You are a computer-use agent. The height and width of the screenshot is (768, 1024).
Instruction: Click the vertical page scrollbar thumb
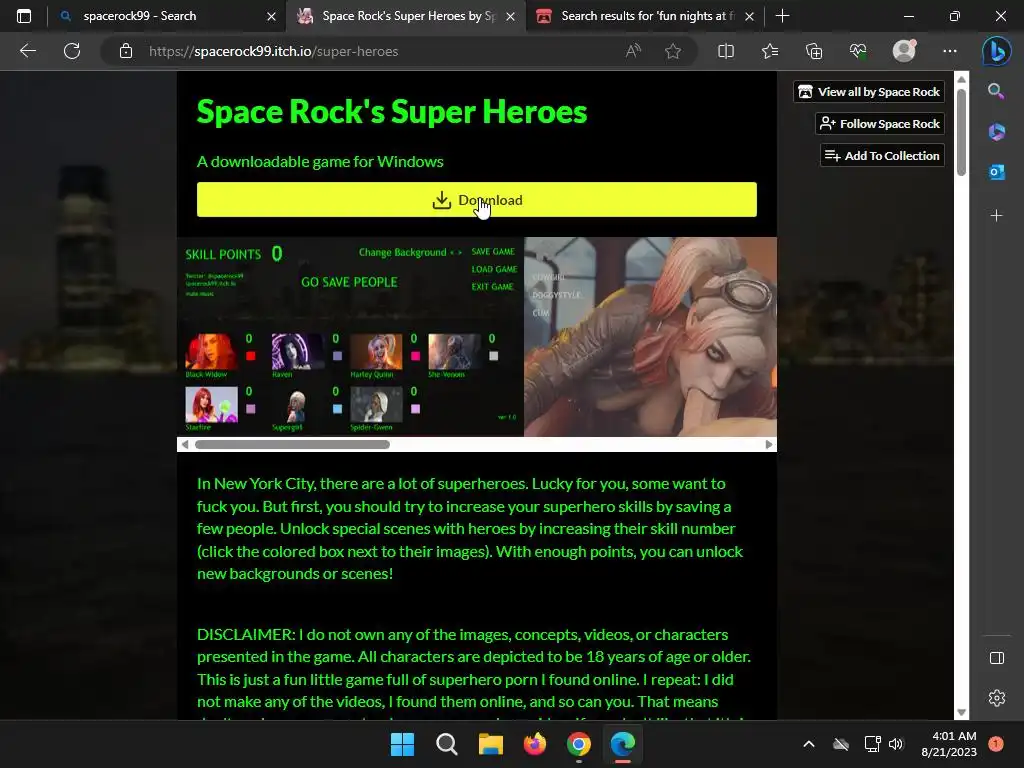click(x=961, y=132)
